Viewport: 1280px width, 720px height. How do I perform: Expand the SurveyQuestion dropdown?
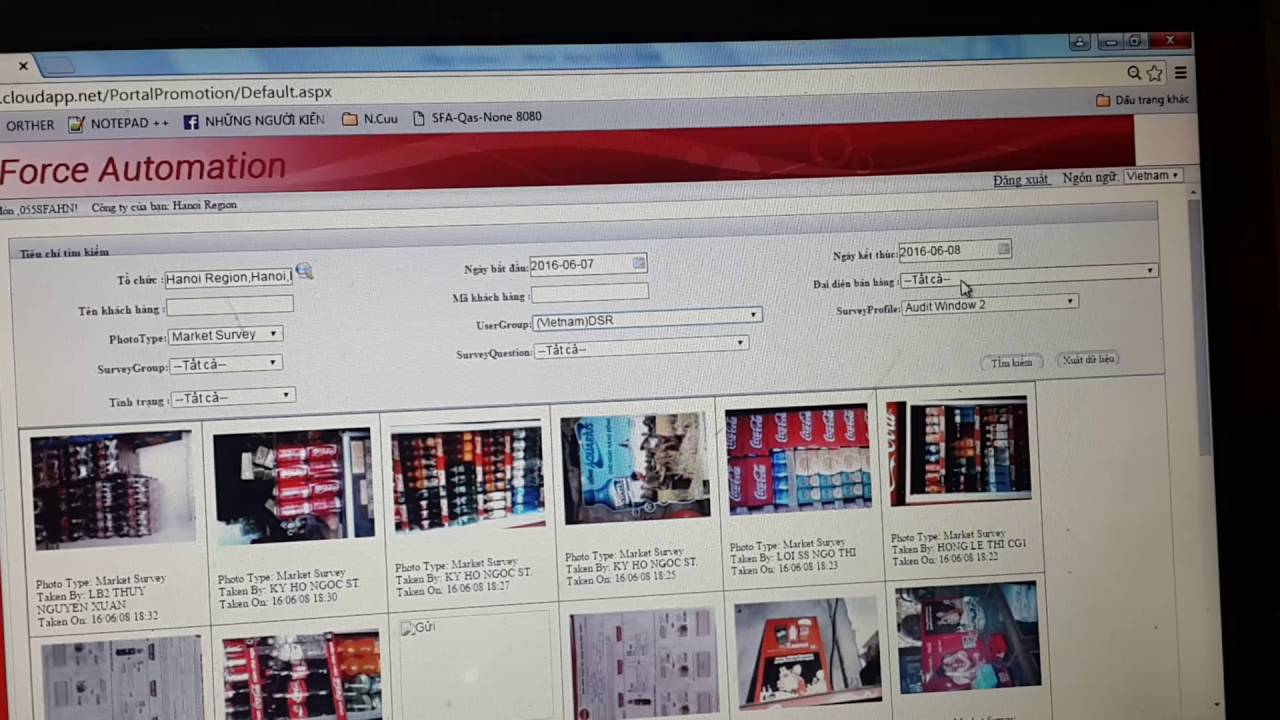click(x=641, y=349)
